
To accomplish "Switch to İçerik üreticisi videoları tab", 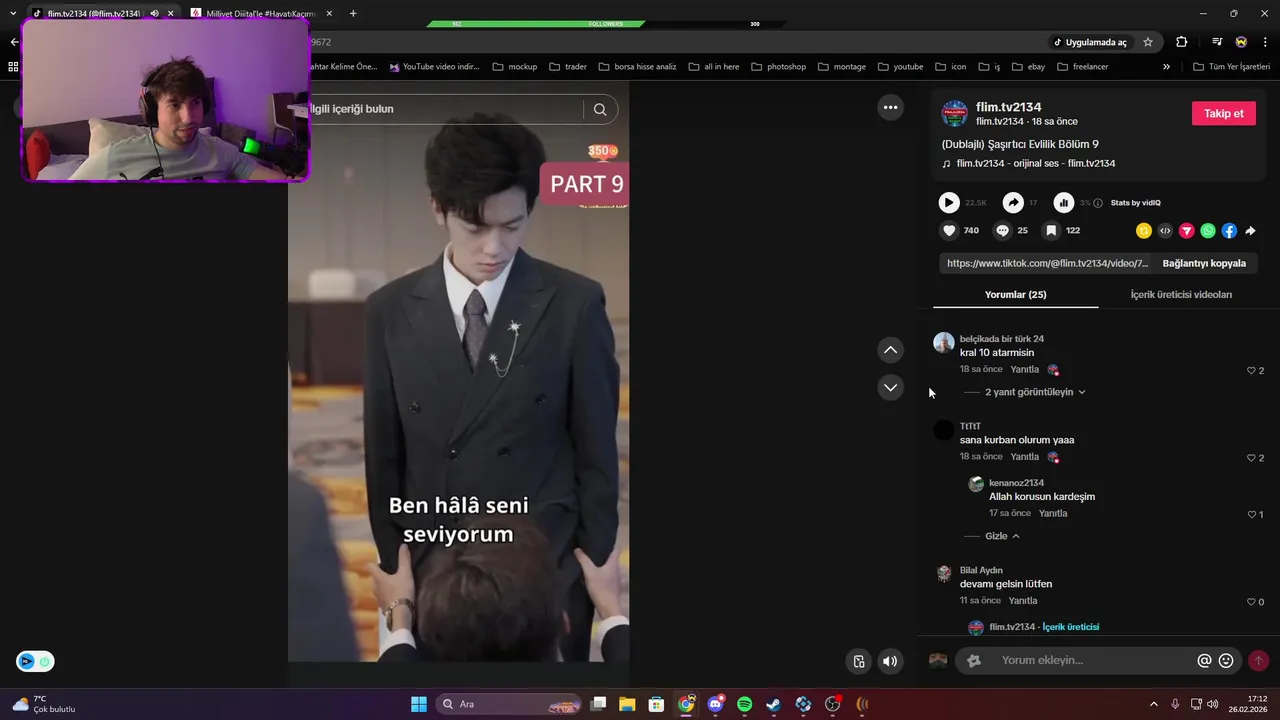I will click(x=1181, y=295).
